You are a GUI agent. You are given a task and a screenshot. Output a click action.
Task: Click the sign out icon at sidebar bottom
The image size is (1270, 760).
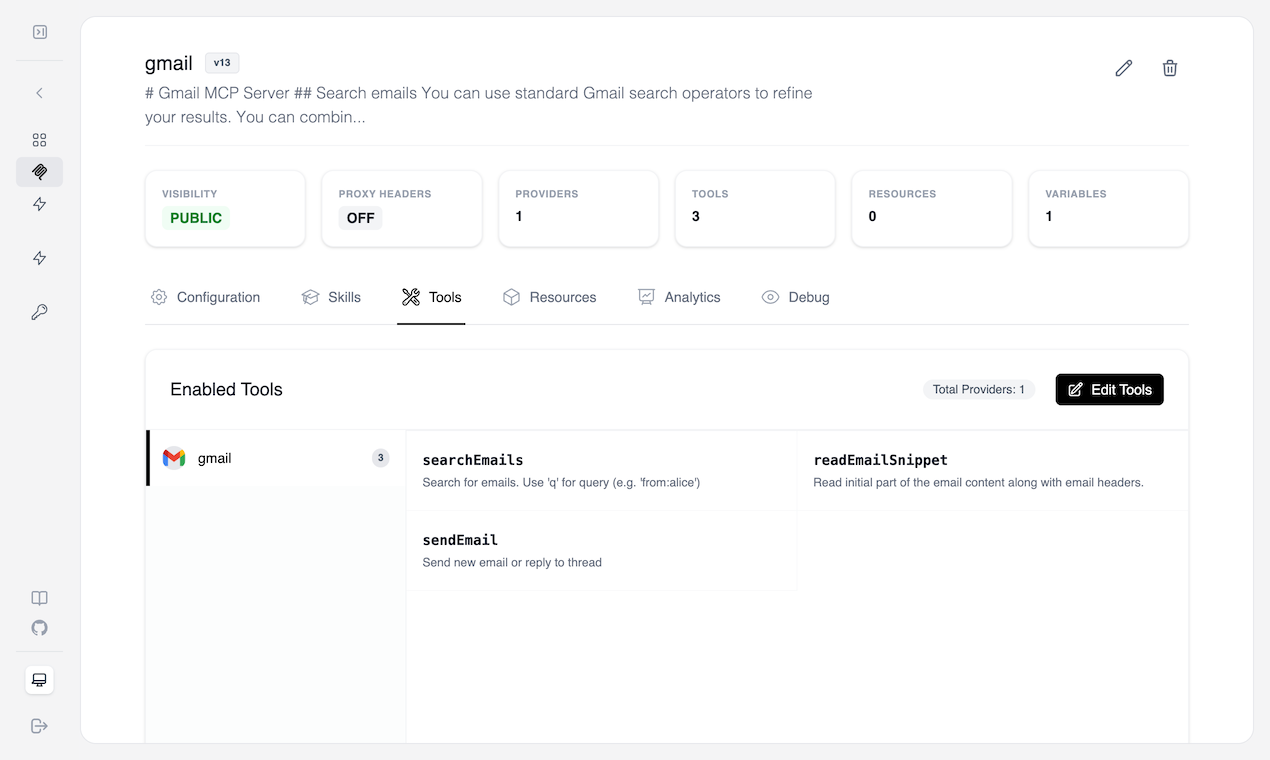pyautogui.click(x=39, y=725)
